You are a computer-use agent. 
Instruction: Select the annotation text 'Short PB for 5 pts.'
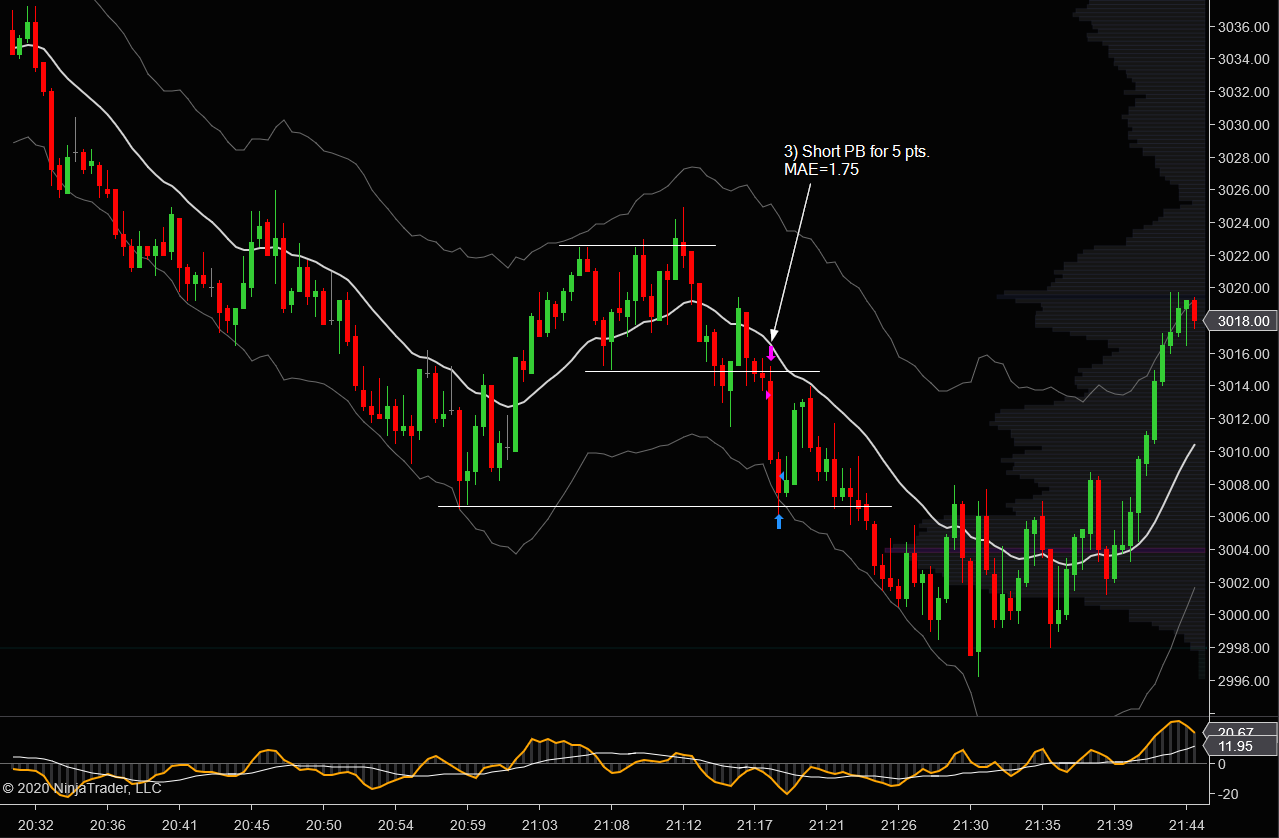pyautogui.click(x=866, y=152)
